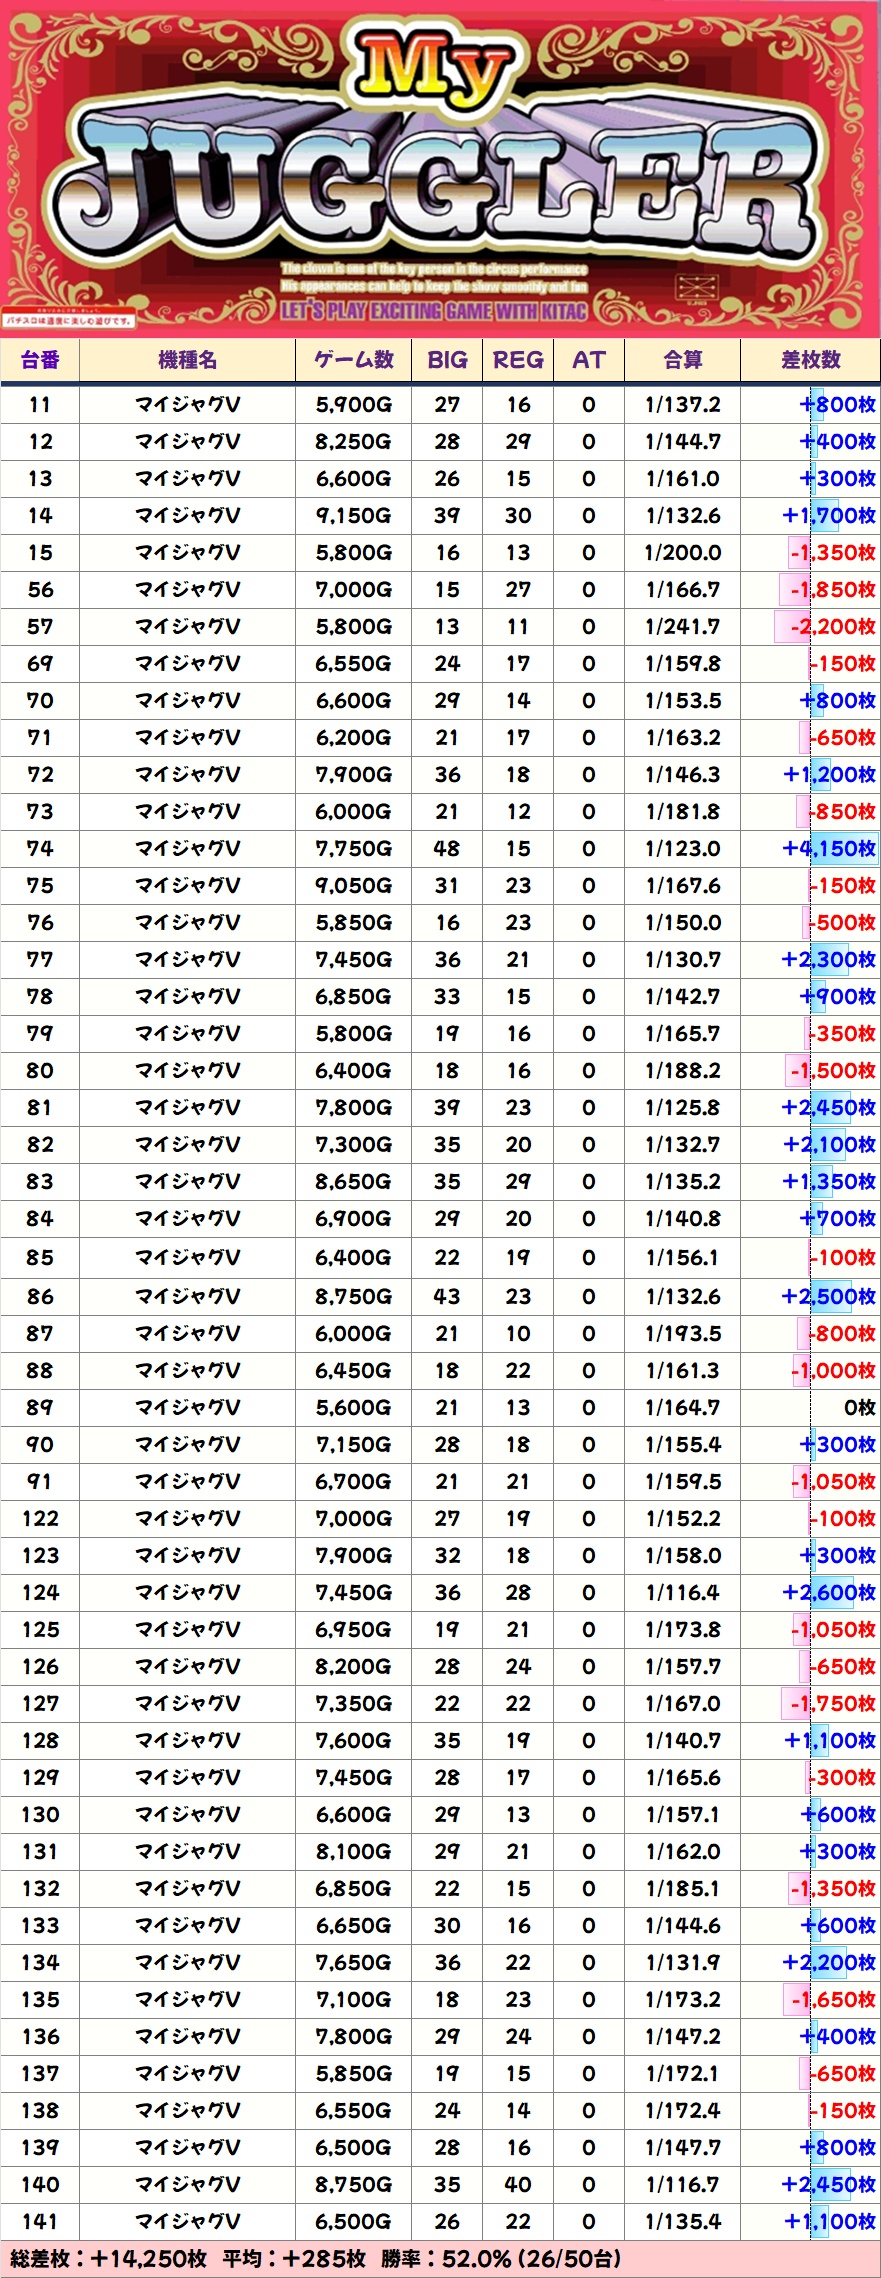Image resolution: width=881 pixels, height=2278 pixels.
Task: Sort by the 台番 column header
Action: click(x=40, y=360)
